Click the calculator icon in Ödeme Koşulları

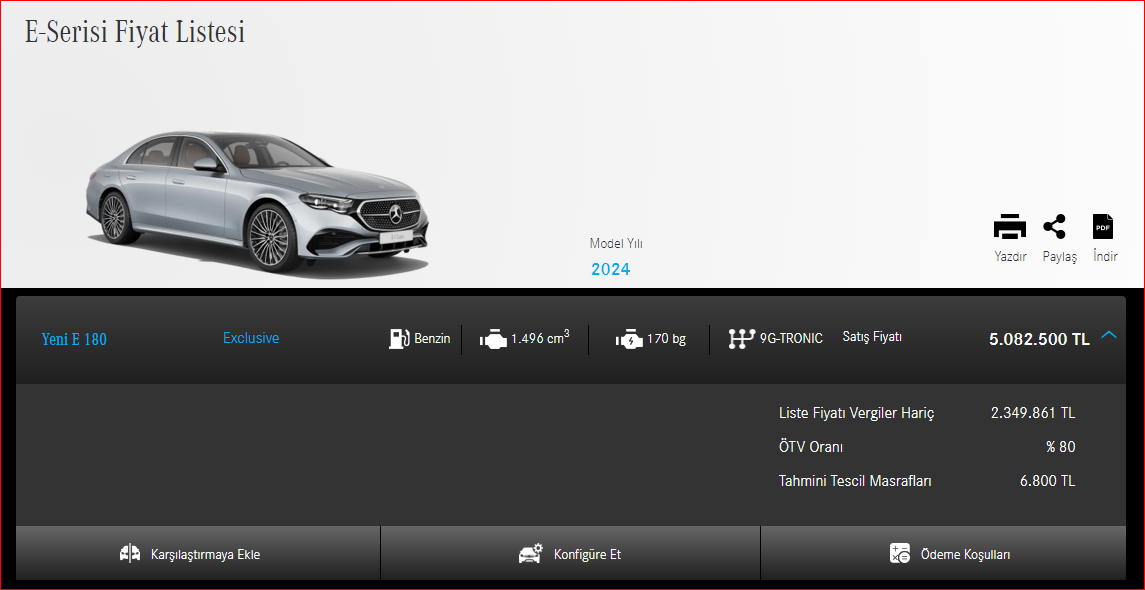(x=900, y=553)
